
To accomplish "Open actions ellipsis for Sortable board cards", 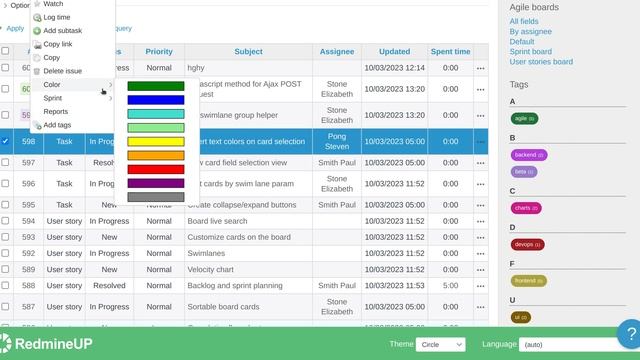I will pyautogui.click(x=480, y=307).
